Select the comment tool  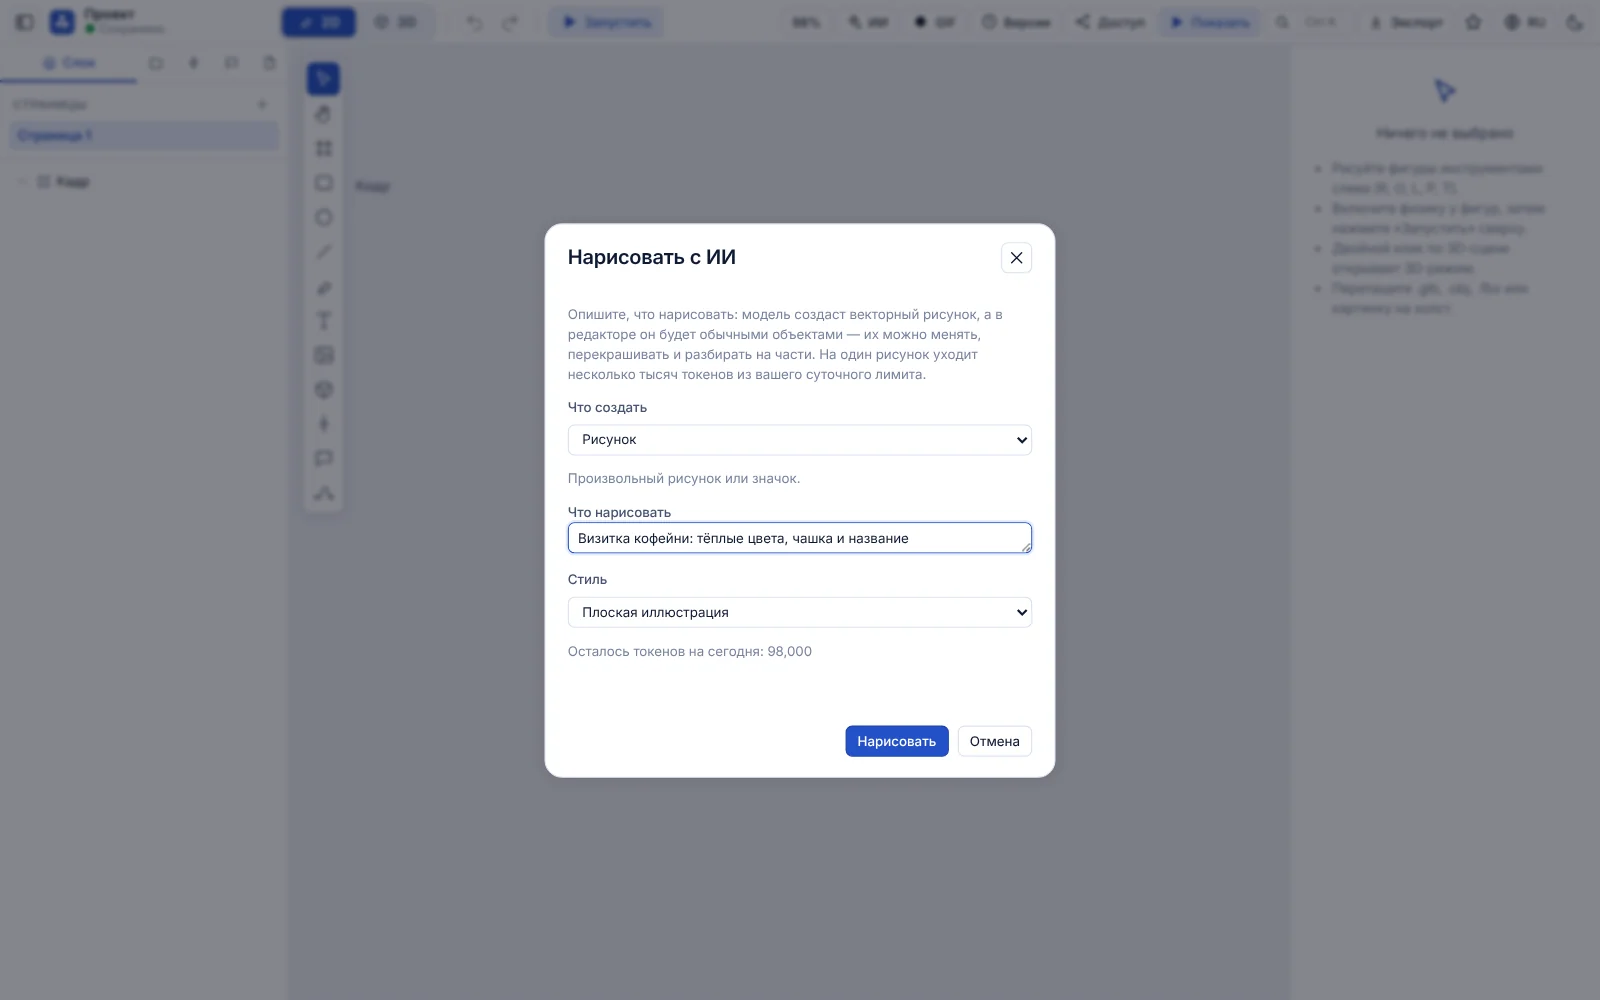coord(323,458)
